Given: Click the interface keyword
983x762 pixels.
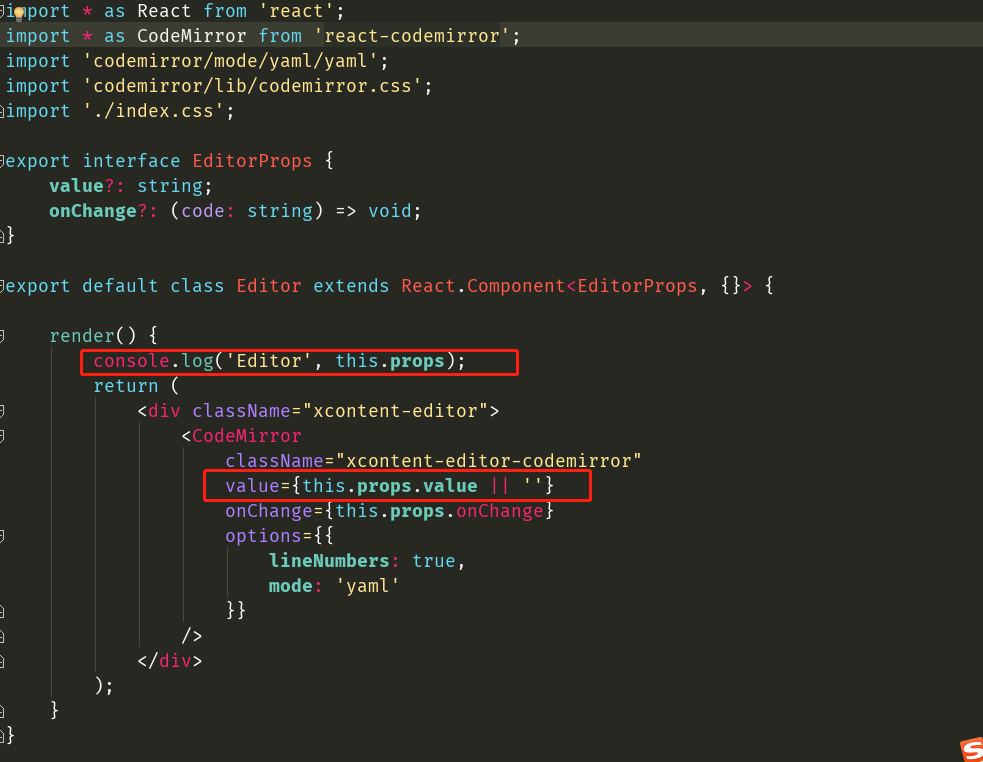Looking at the screenshot, I should click(x=131, y=161).
